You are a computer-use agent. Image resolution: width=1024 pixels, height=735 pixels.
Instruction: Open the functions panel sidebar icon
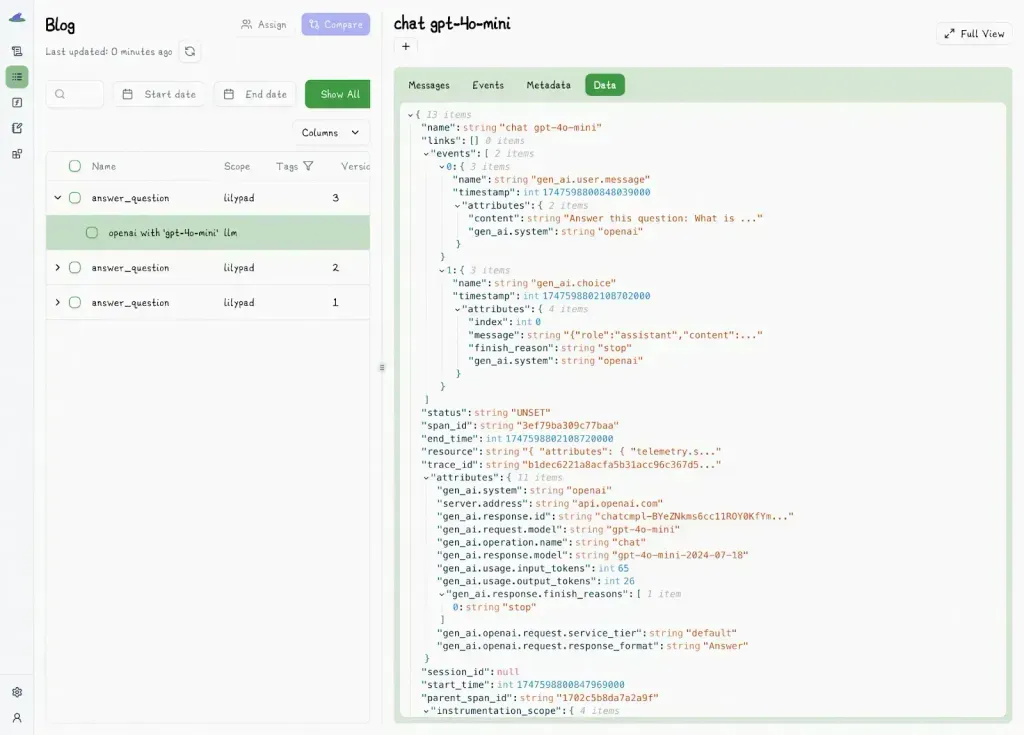pos(16,103)
